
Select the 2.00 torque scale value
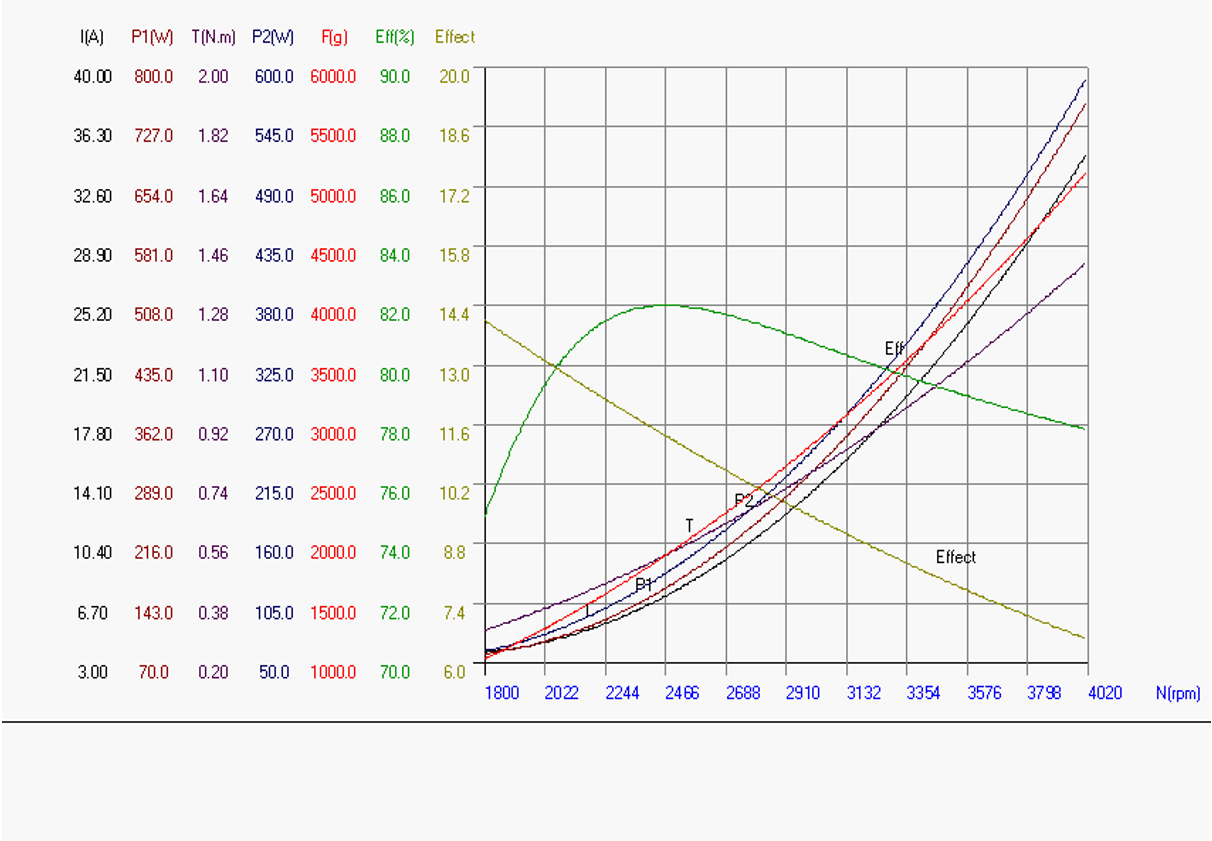pos(213,76)
